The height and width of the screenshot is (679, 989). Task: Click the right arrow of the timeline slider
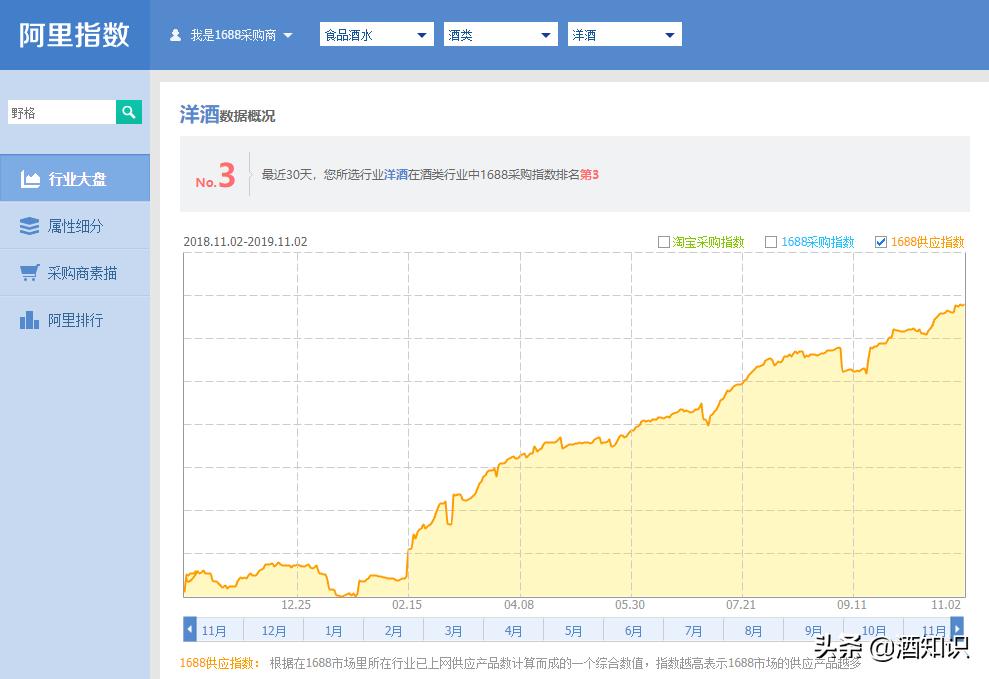click(957, 630)
